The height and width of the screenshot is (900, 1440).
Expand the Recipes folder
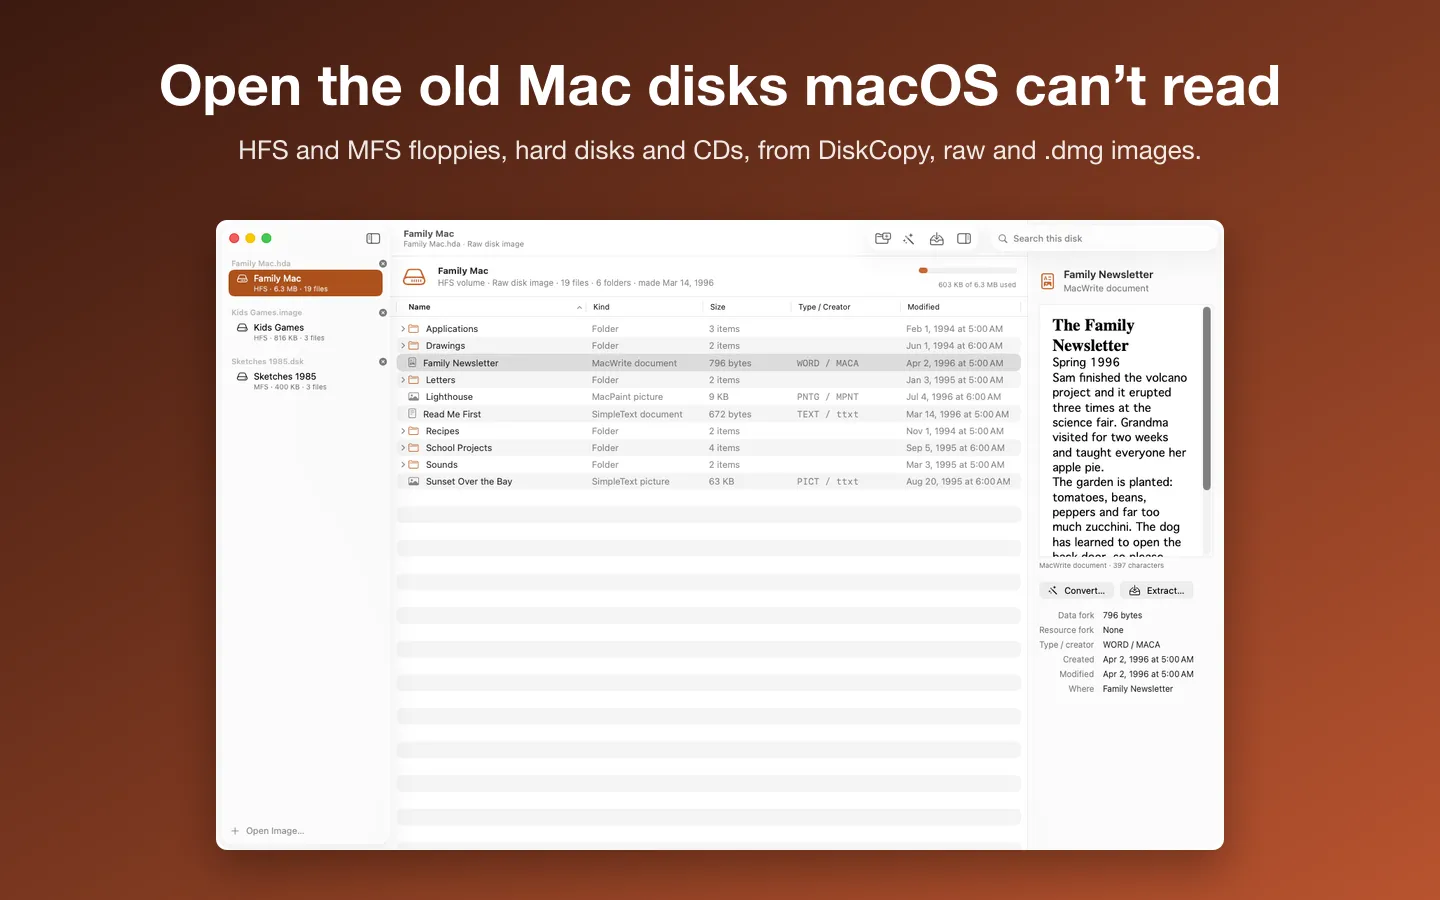pos(403,431)
